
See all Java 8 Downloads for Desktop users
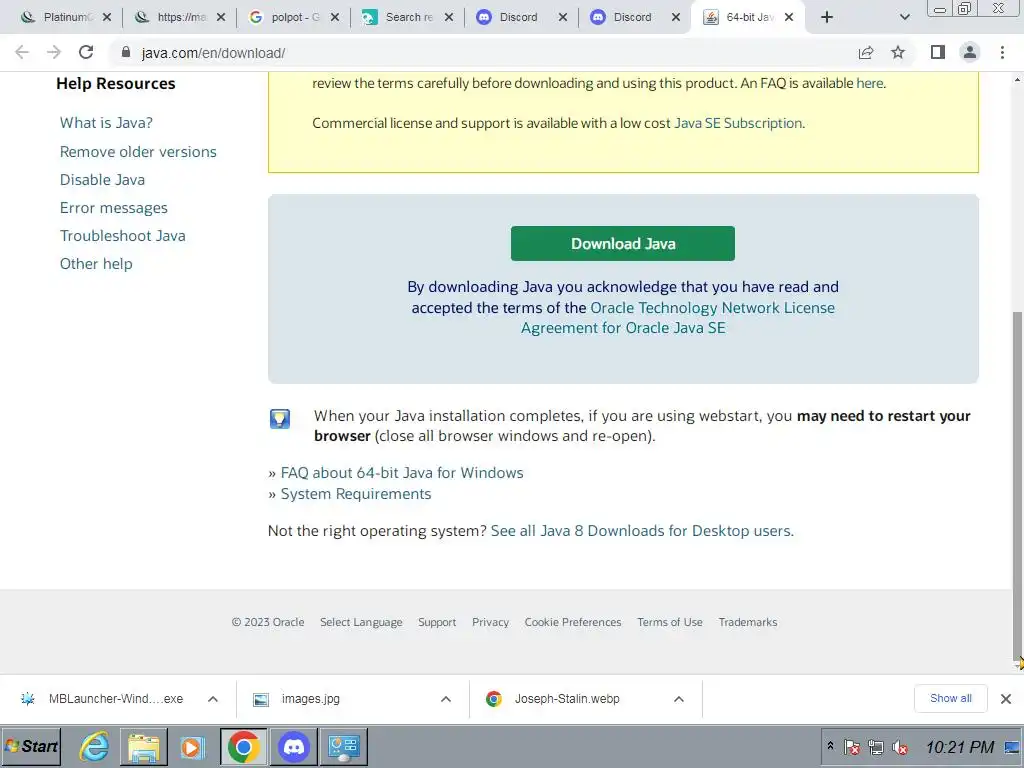(x=642, y=531)
